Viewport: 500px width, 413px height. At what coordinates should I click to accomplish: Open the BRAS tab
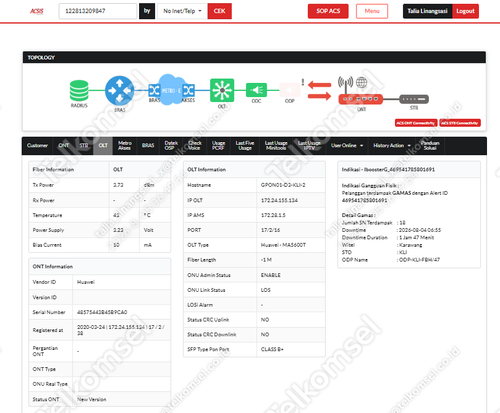148,146
